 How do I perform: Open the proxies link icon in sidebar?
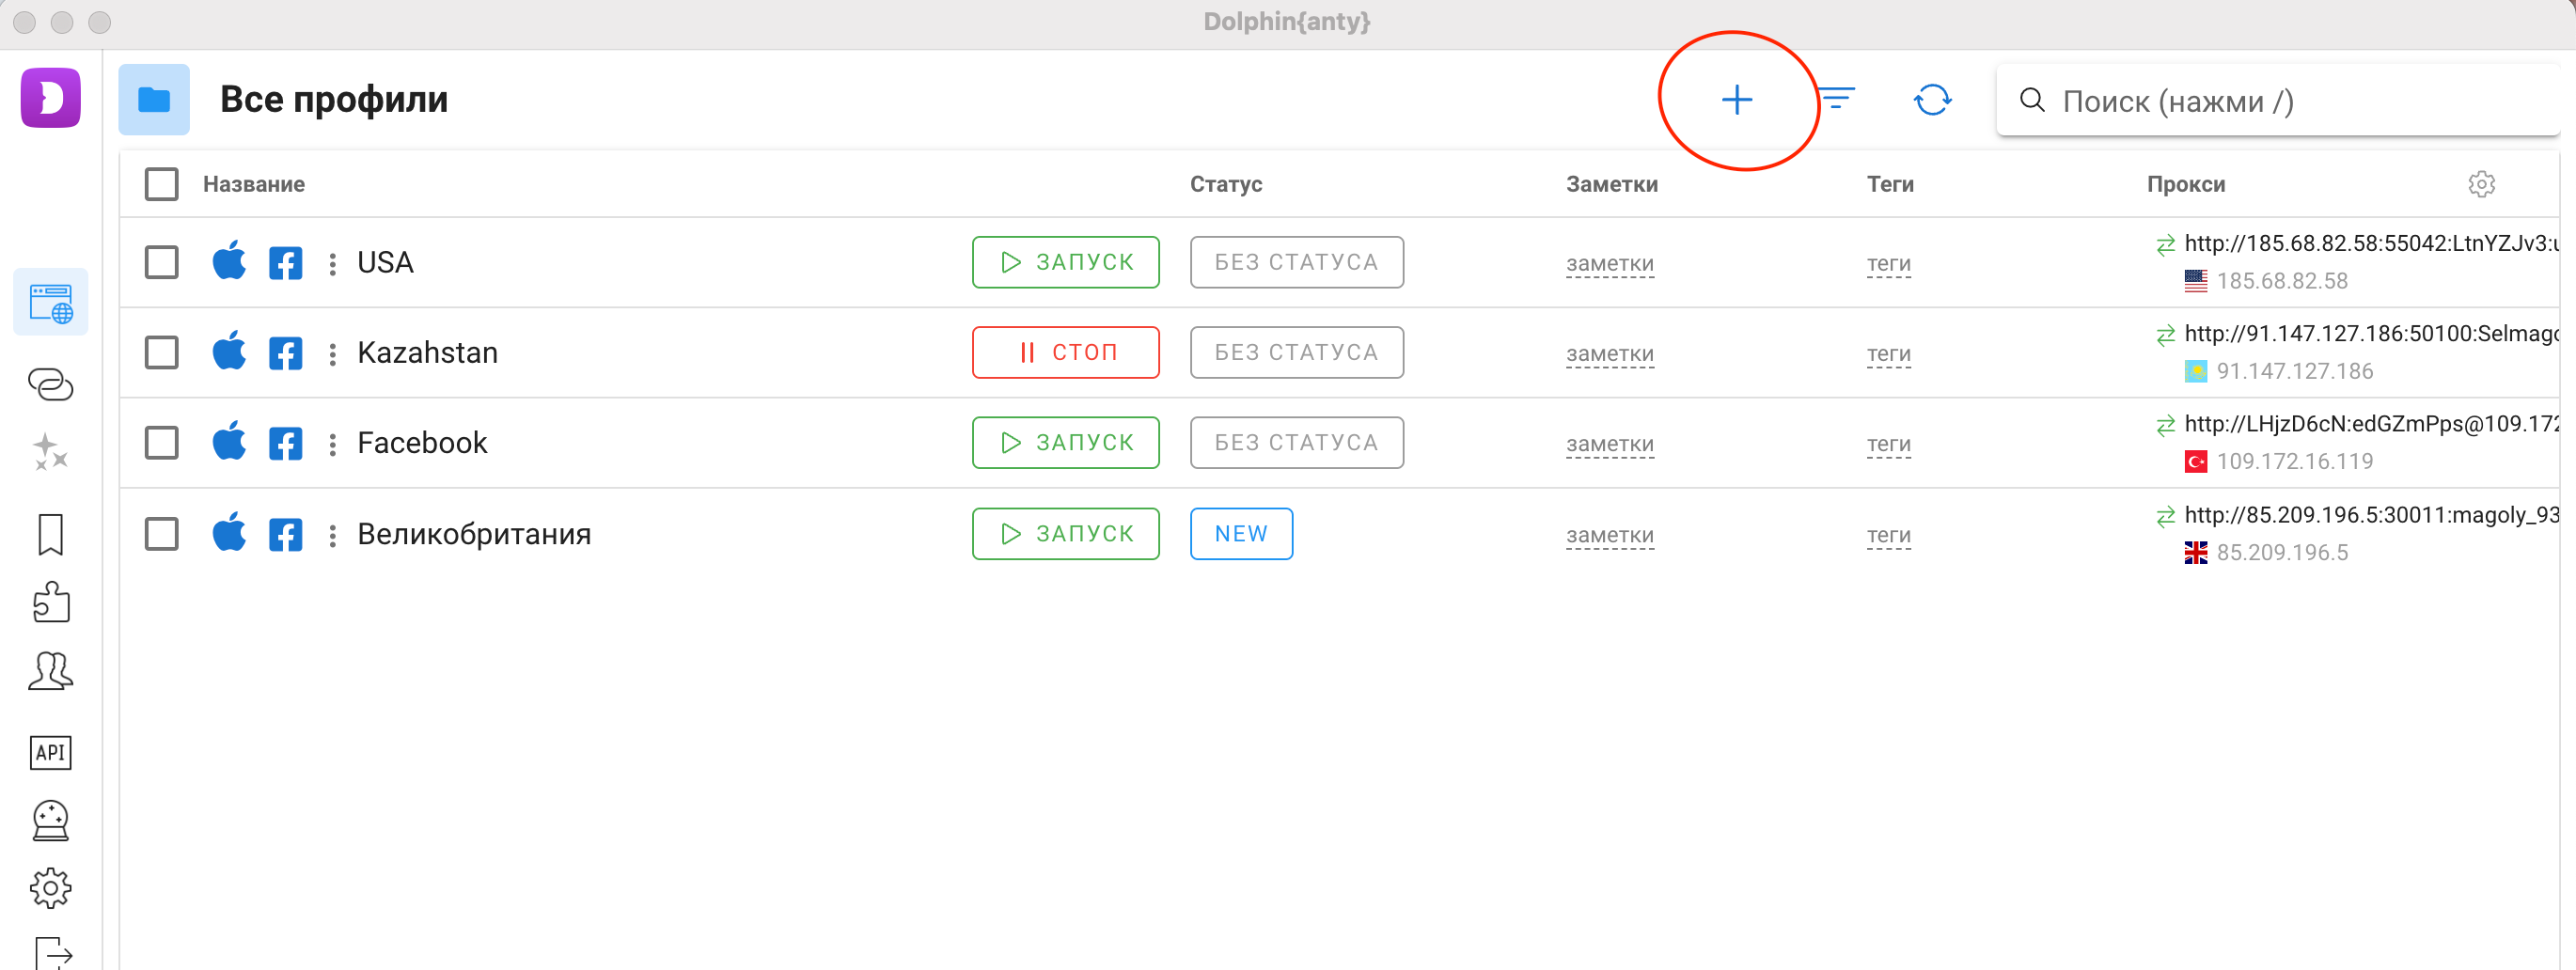(x=50, y=384)
